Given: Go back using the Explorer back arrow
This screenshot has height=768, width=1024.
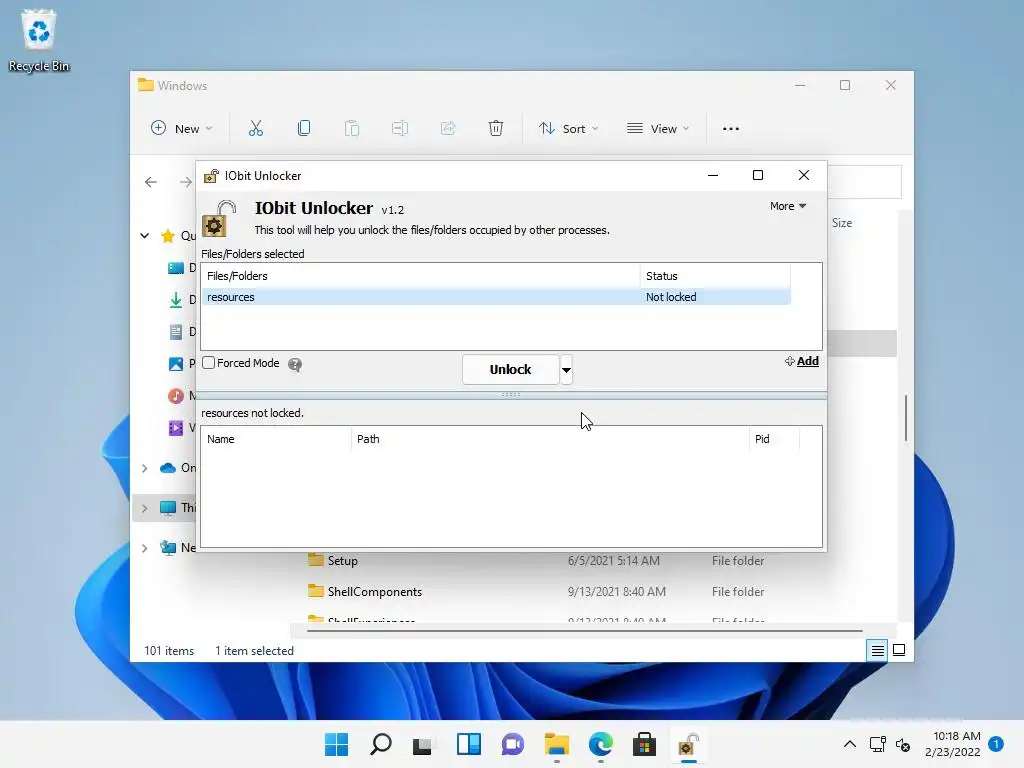Looking at the screenshot, I should pos(151,182).
